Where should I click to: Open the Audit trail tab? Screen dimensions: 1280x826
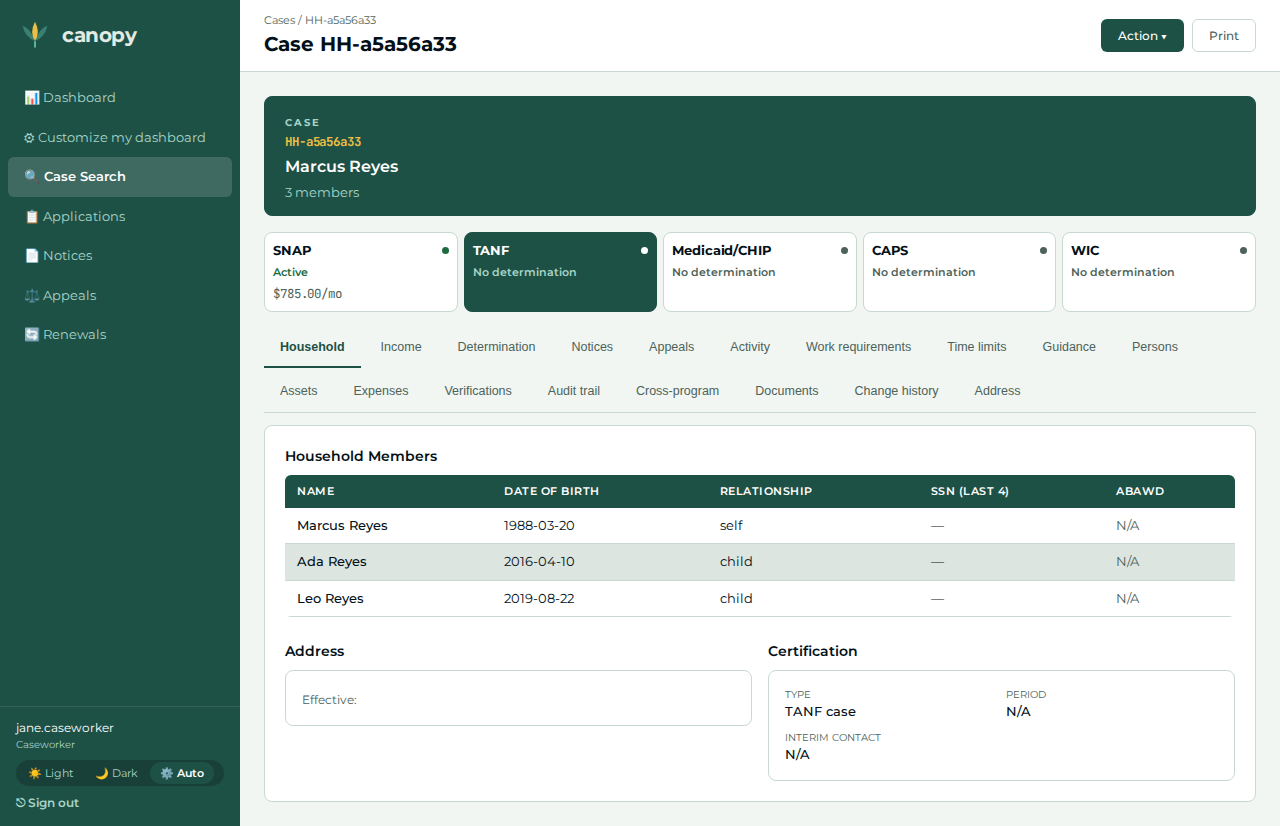(x=574, y=391)
